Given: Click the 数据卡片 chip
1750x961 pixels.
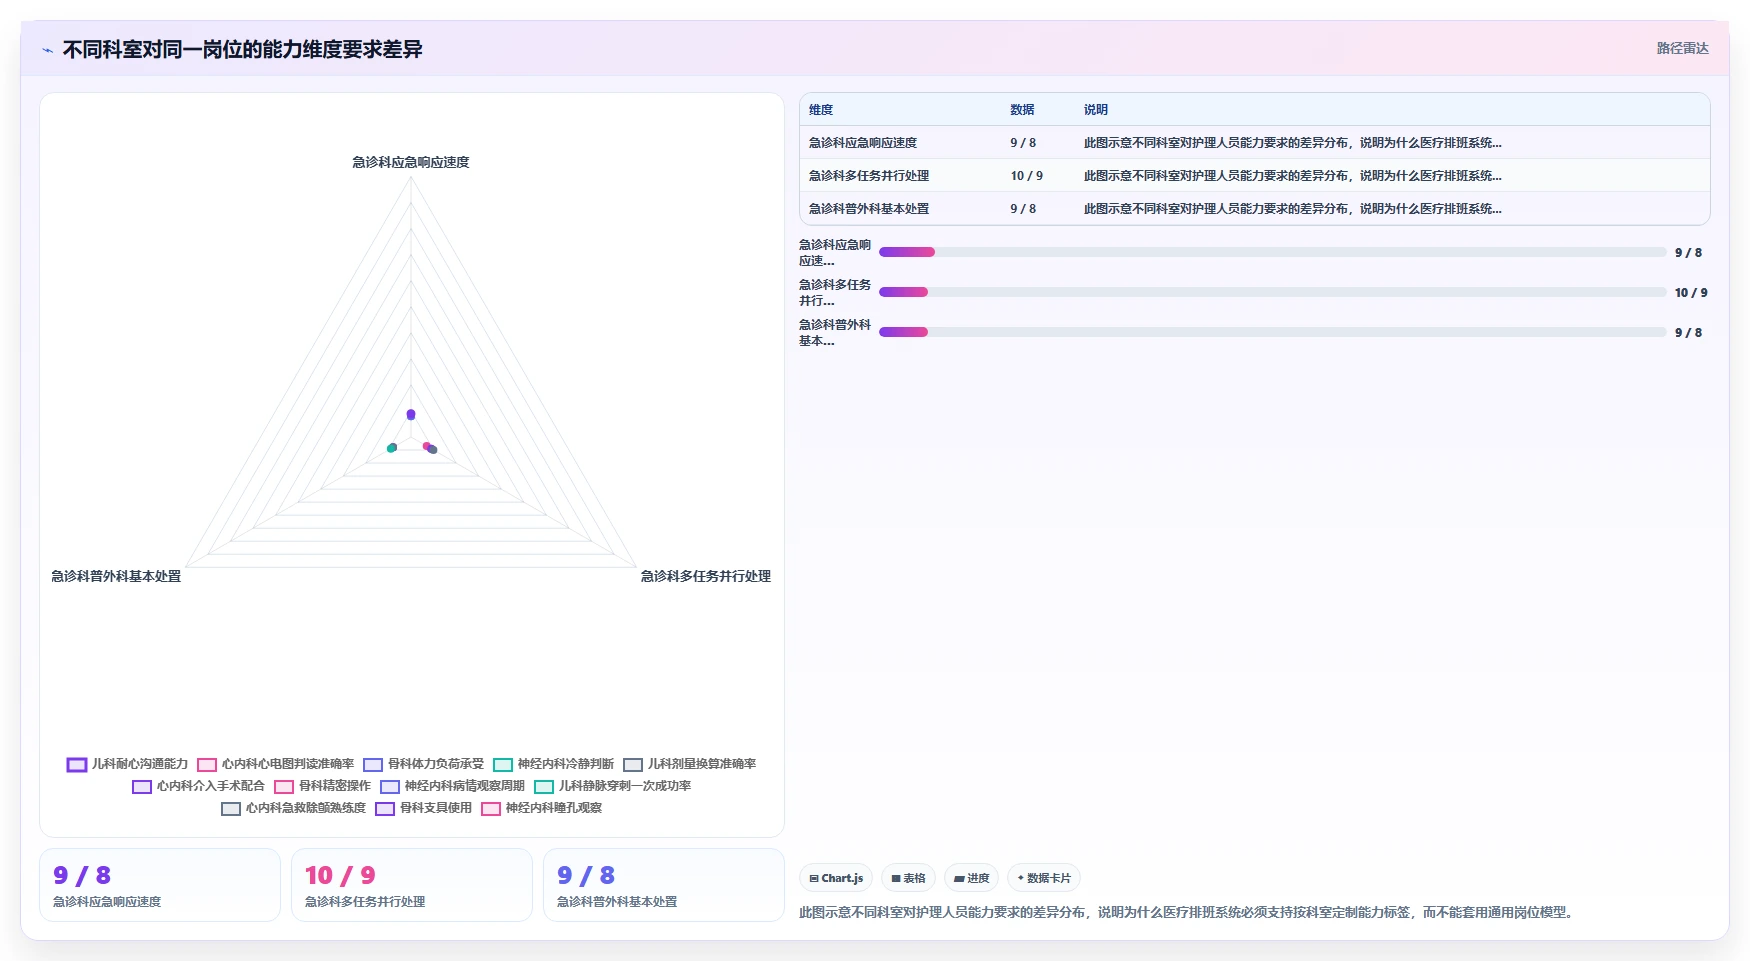Looking at the screenshot, I should (x=1043, y=878).
